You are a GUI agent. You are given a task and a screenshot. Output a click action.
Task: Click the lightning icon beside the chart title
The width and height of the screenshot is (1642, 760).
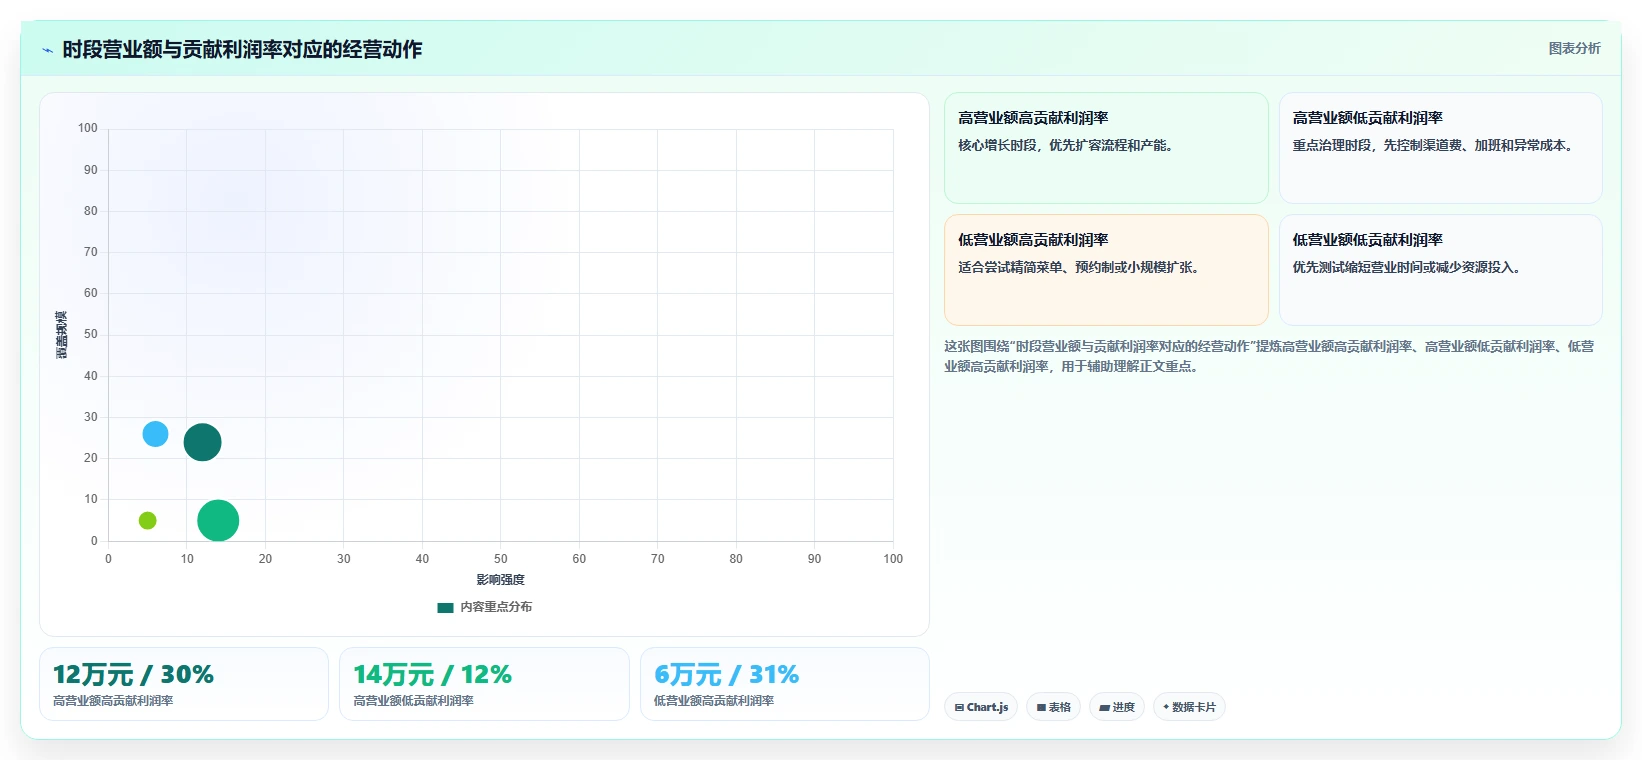point(47,50)
